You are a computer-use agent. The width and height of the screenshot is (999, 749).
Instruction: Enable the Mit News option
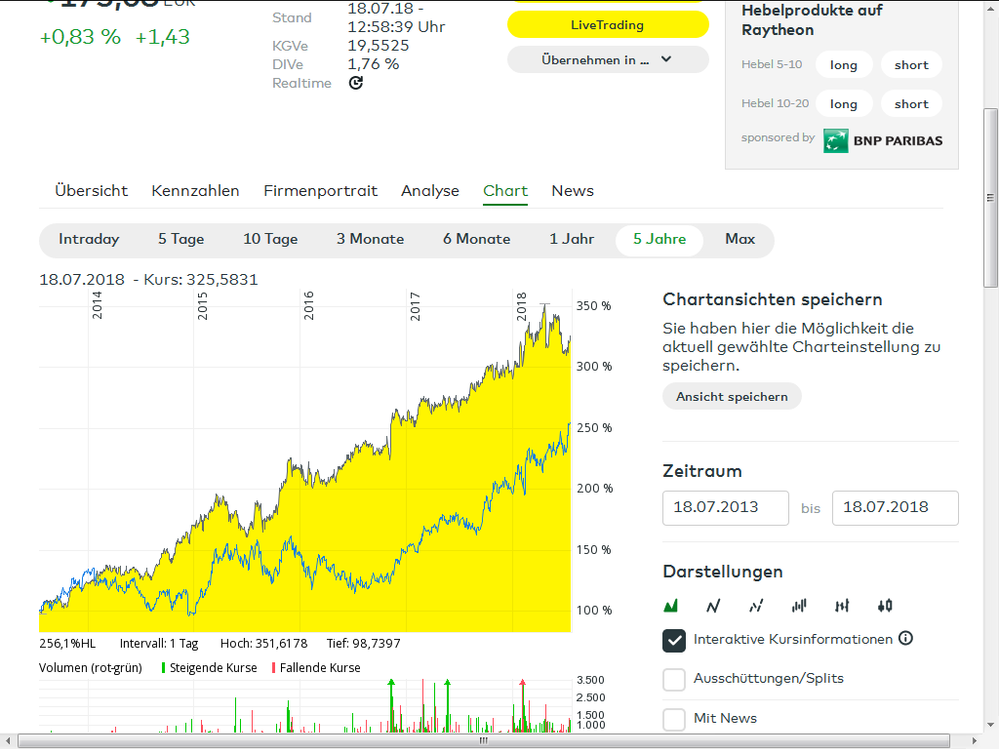coord(673,718)
